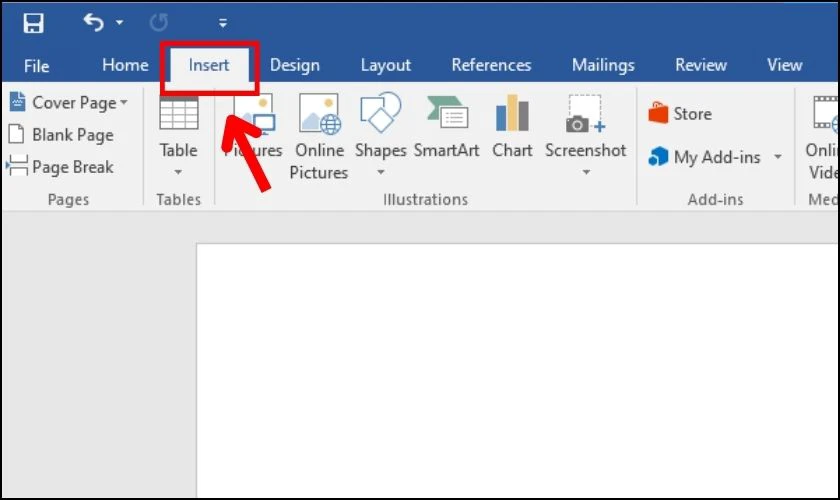Viewport: 840px width, 500px height.
Task: Click the Undo arrow icon
Action: click(x=93, y=23)
